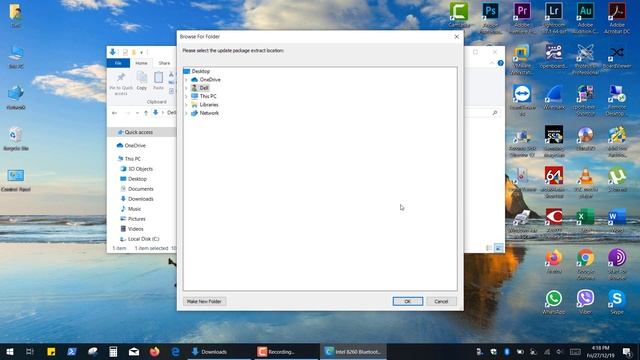Switch to Recording task on taskbar
Viewport: 640px width, 360px height.
click(286, 351)
